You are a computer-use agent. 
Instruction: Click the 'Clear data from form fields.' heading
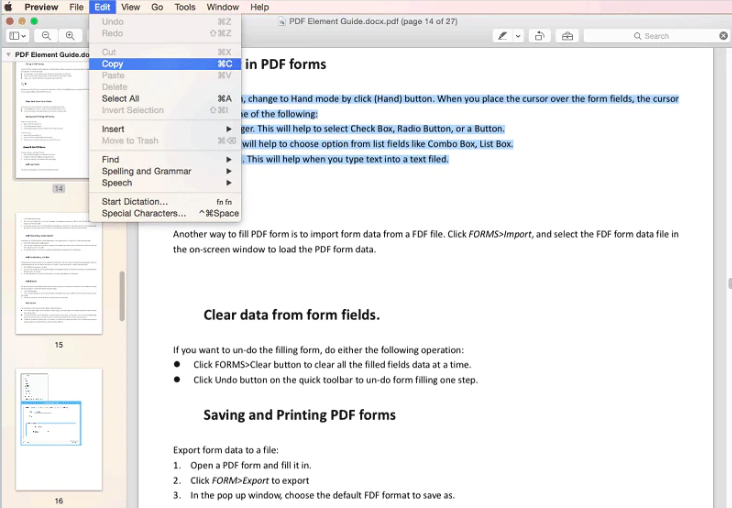pyautogui.click(x=292, y=315)
